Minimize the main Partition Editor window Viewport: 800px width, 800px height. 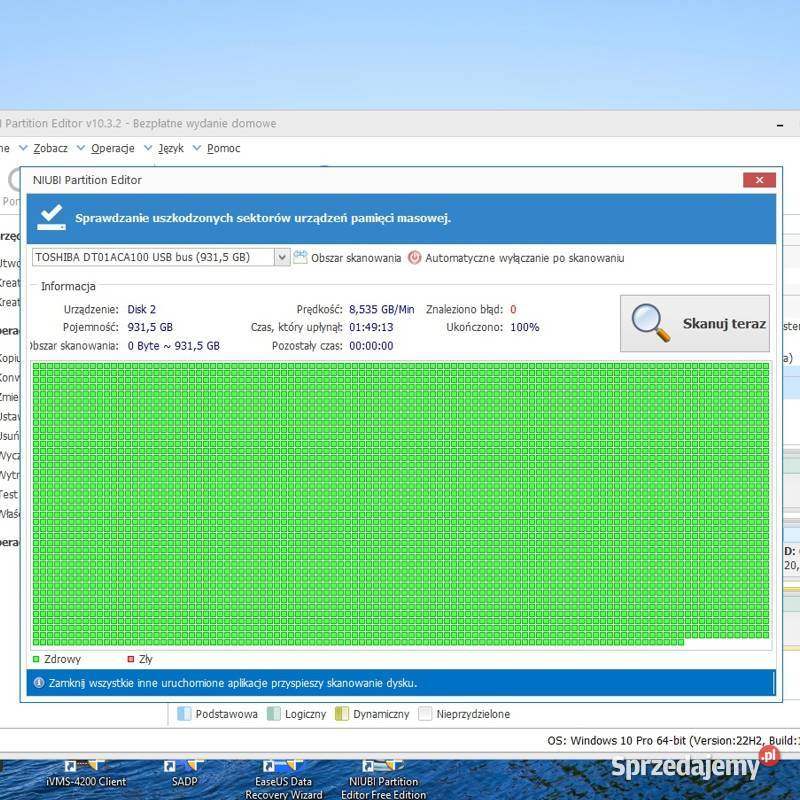click(780, 124)
